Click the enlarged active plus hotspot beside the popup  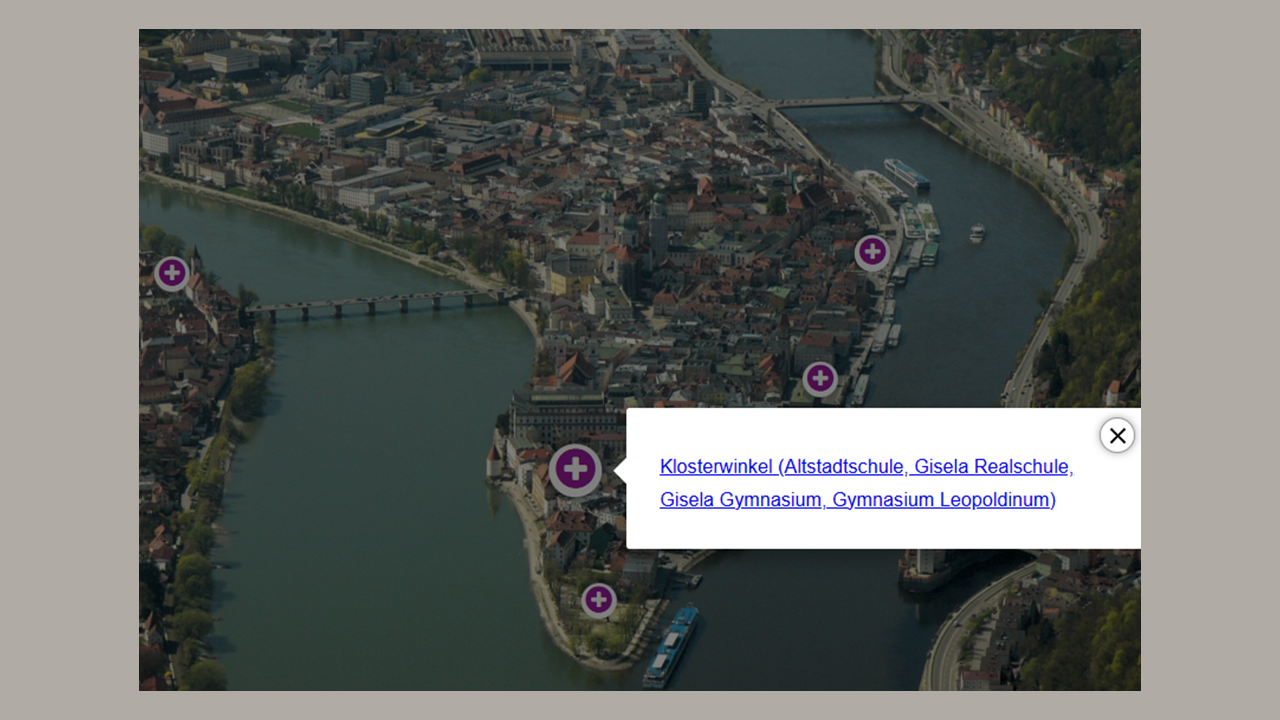coord(575,469)
